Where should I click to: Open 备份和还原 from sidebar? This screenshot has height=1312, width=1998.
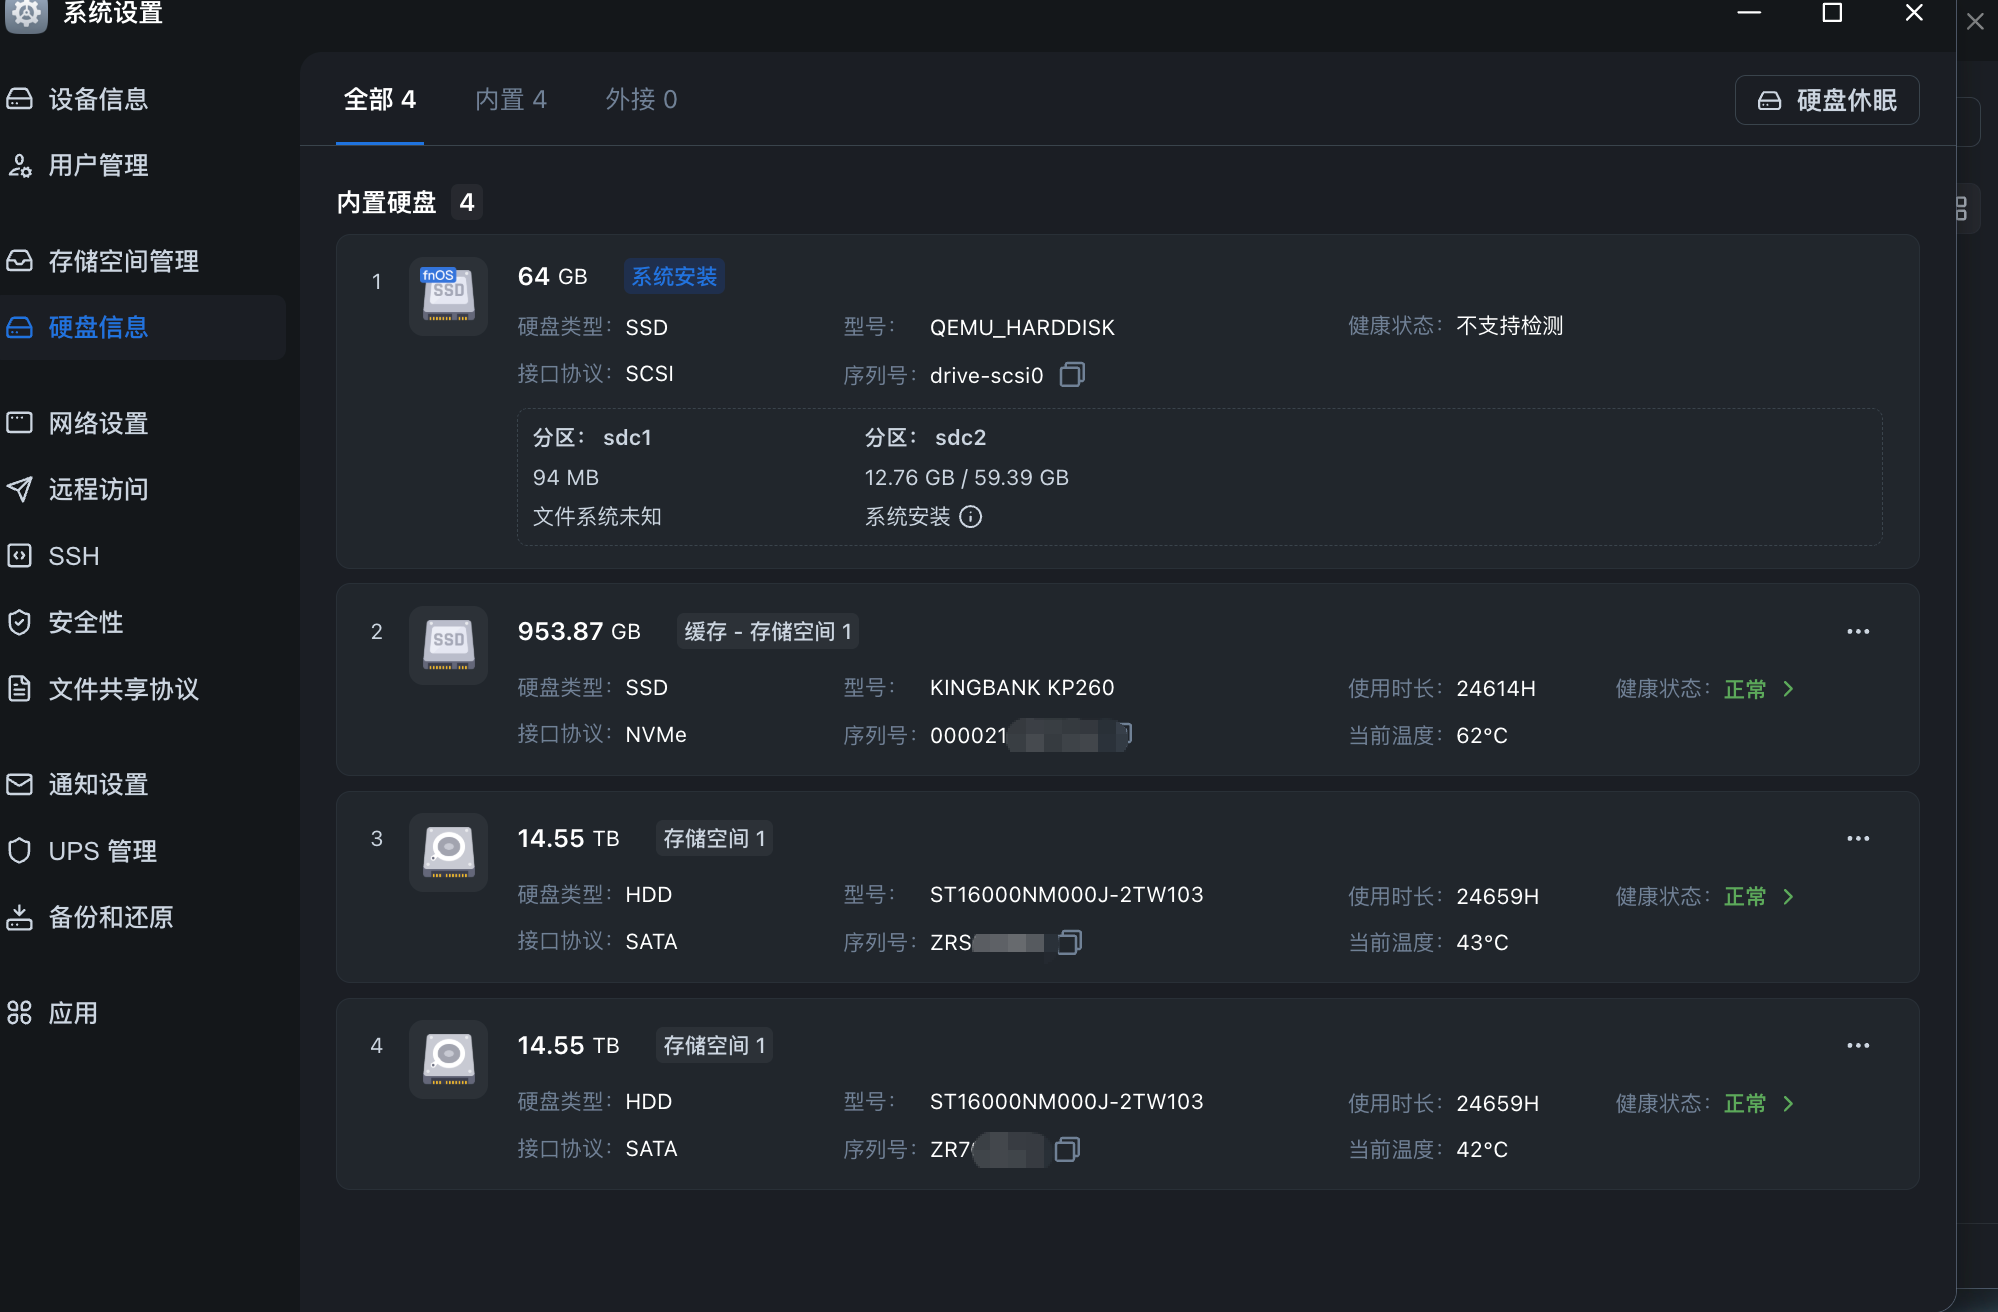tap(110, 917)
